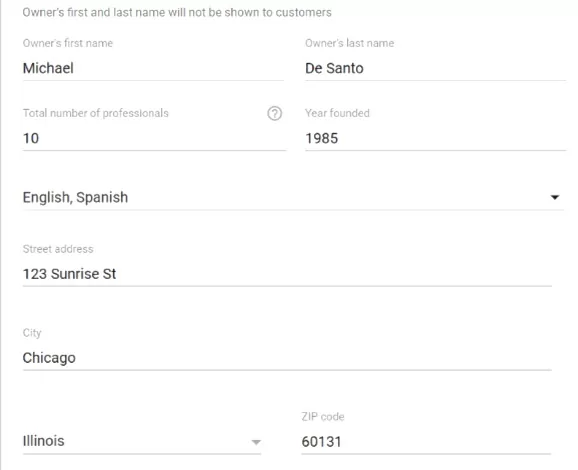Click the year field showing 1985

point(435,139)
